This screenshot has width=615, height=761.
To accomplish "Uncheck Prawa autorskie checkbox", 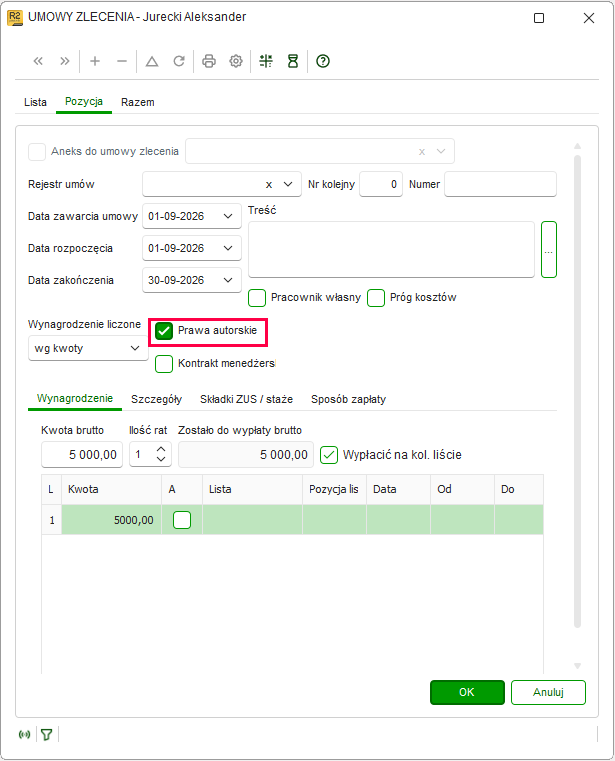I will tap(164, 331).
